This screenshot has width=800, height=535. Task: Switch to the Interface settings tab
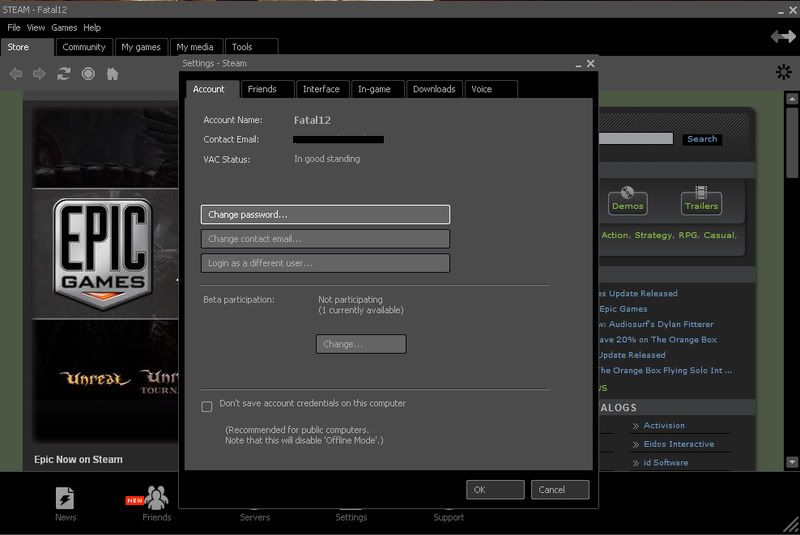(x=322, y=89)
